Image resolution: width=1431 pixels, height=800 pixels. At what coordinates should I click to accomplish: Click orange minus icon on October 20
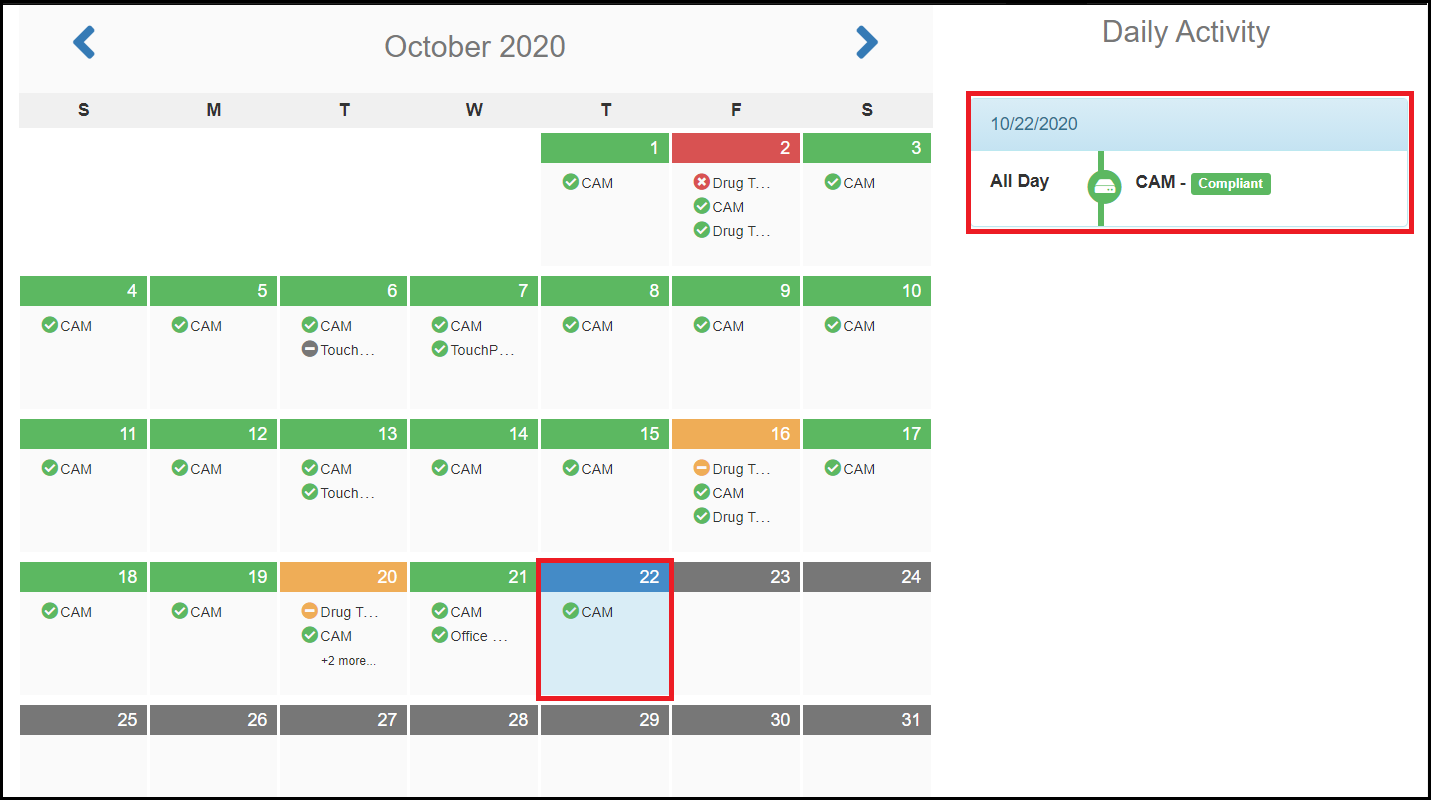[x=310, y=611]
